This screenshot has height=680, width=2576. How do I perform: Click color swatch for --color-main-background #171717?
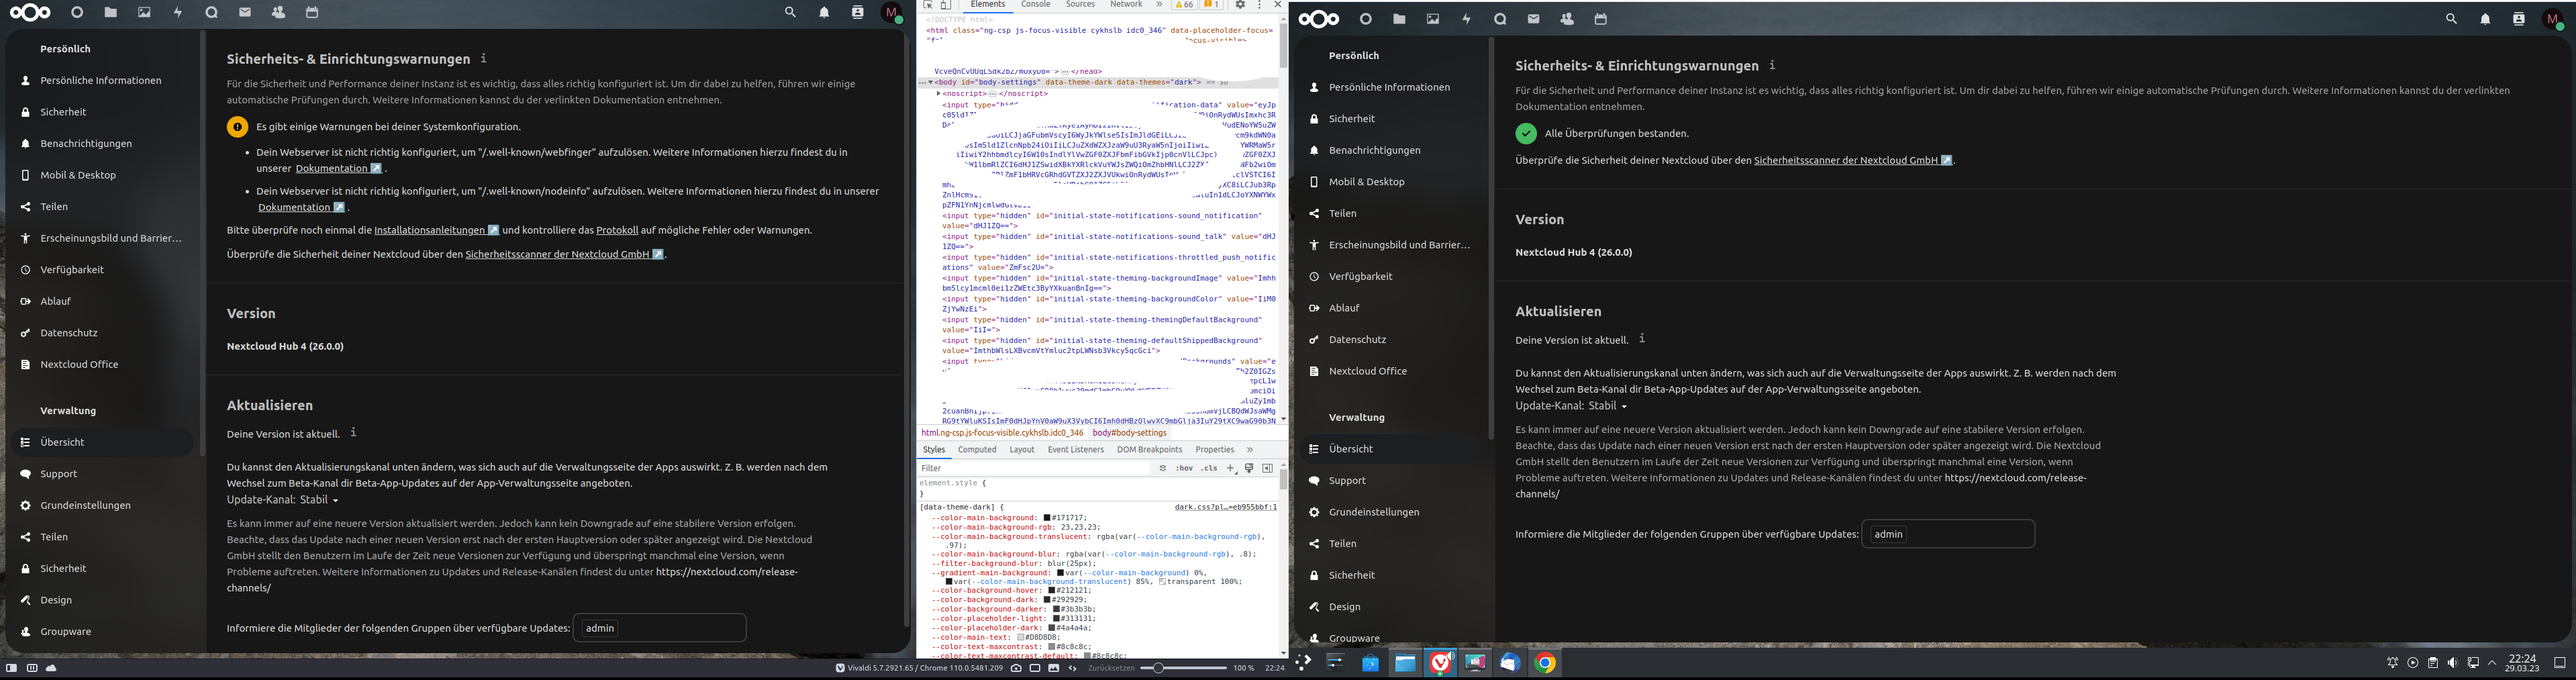tap(1047, 518)
